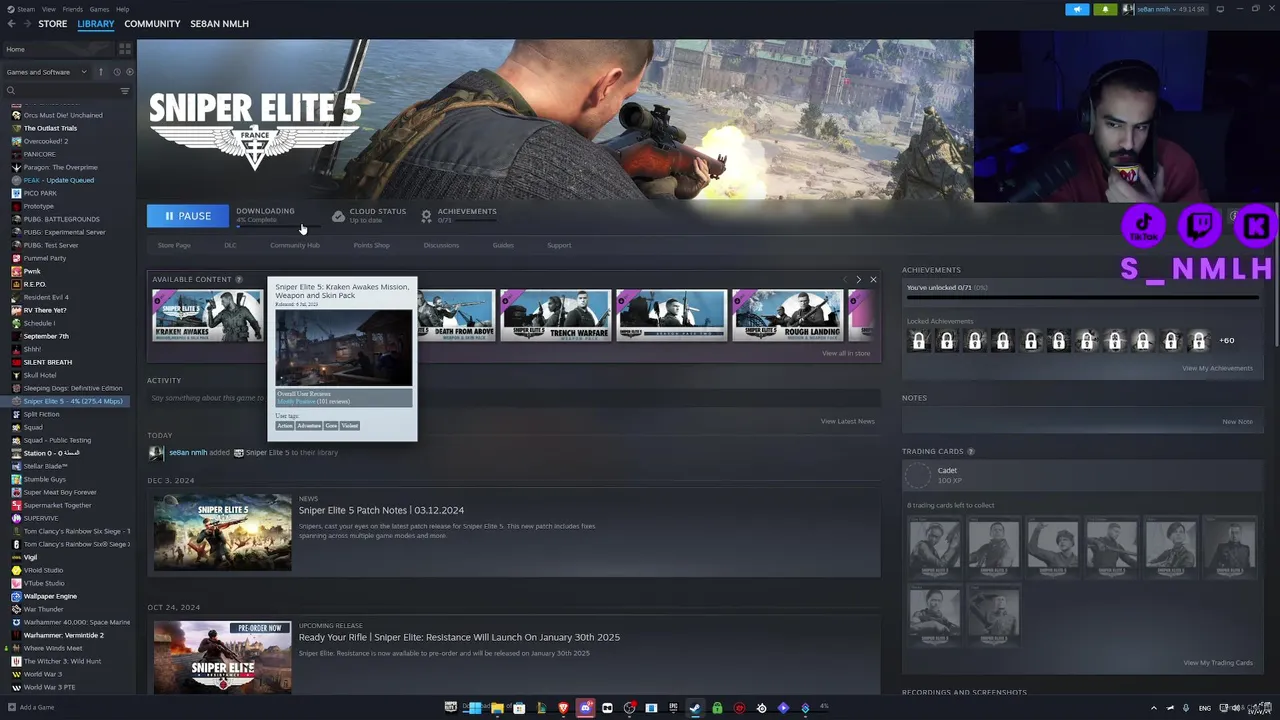Show next DLC items with right arrow
This screenshot has height=720, width=1280.
coord(858,280)
